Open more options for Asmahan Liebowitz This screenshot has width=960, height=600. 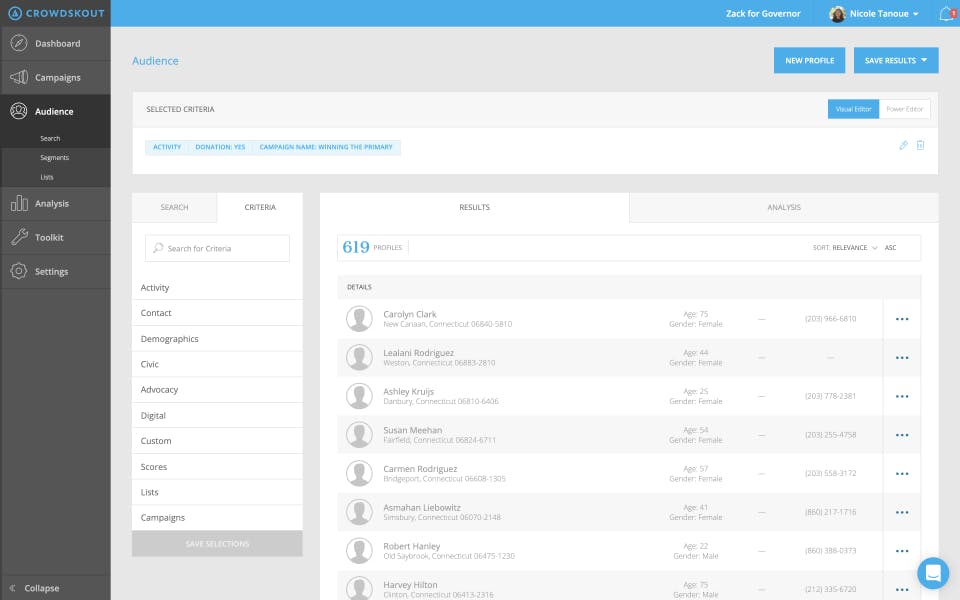pyautogui.click(x=902, y=512)
